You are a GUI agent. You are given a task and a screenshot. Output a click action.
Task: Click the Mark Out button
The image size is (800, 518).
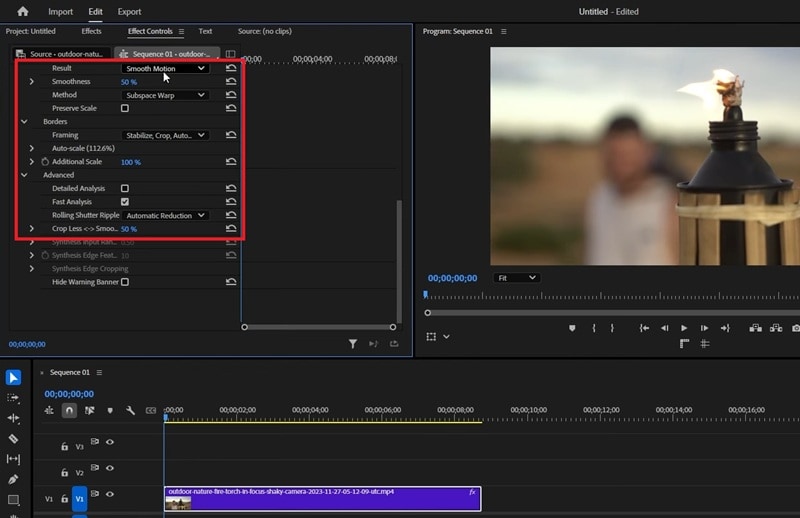[612, 328]
